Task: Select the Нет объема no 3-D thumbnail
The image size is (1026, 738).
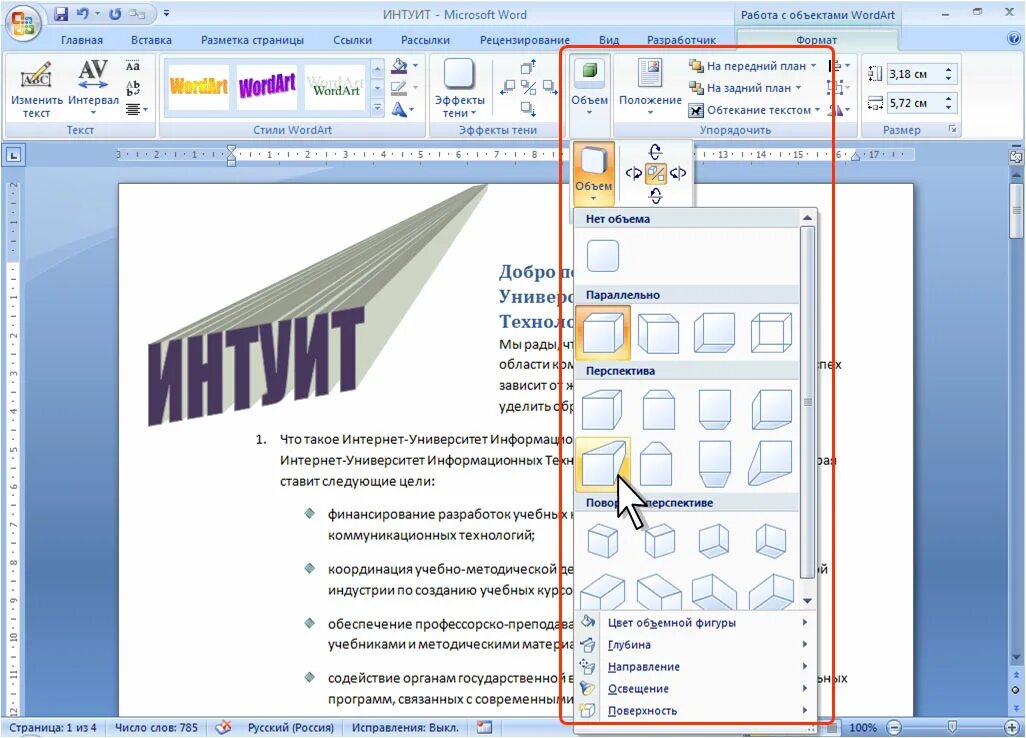Action: coord(603,255)
